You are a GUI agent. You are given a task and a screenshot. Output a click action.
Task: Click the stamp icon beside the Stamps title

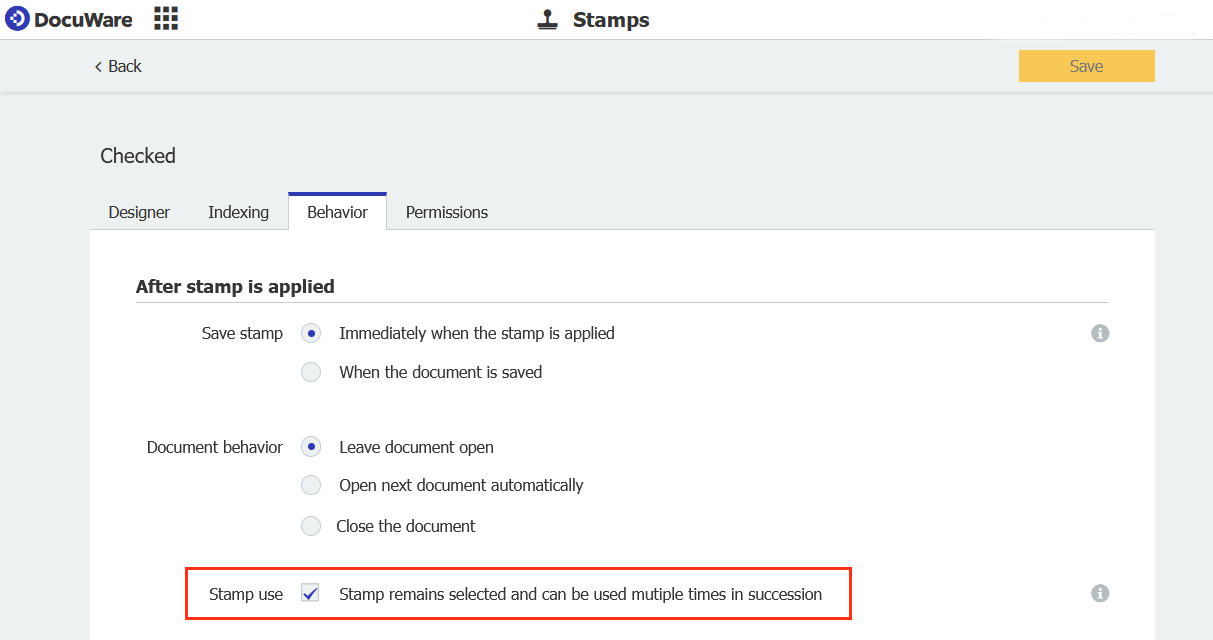547,18
